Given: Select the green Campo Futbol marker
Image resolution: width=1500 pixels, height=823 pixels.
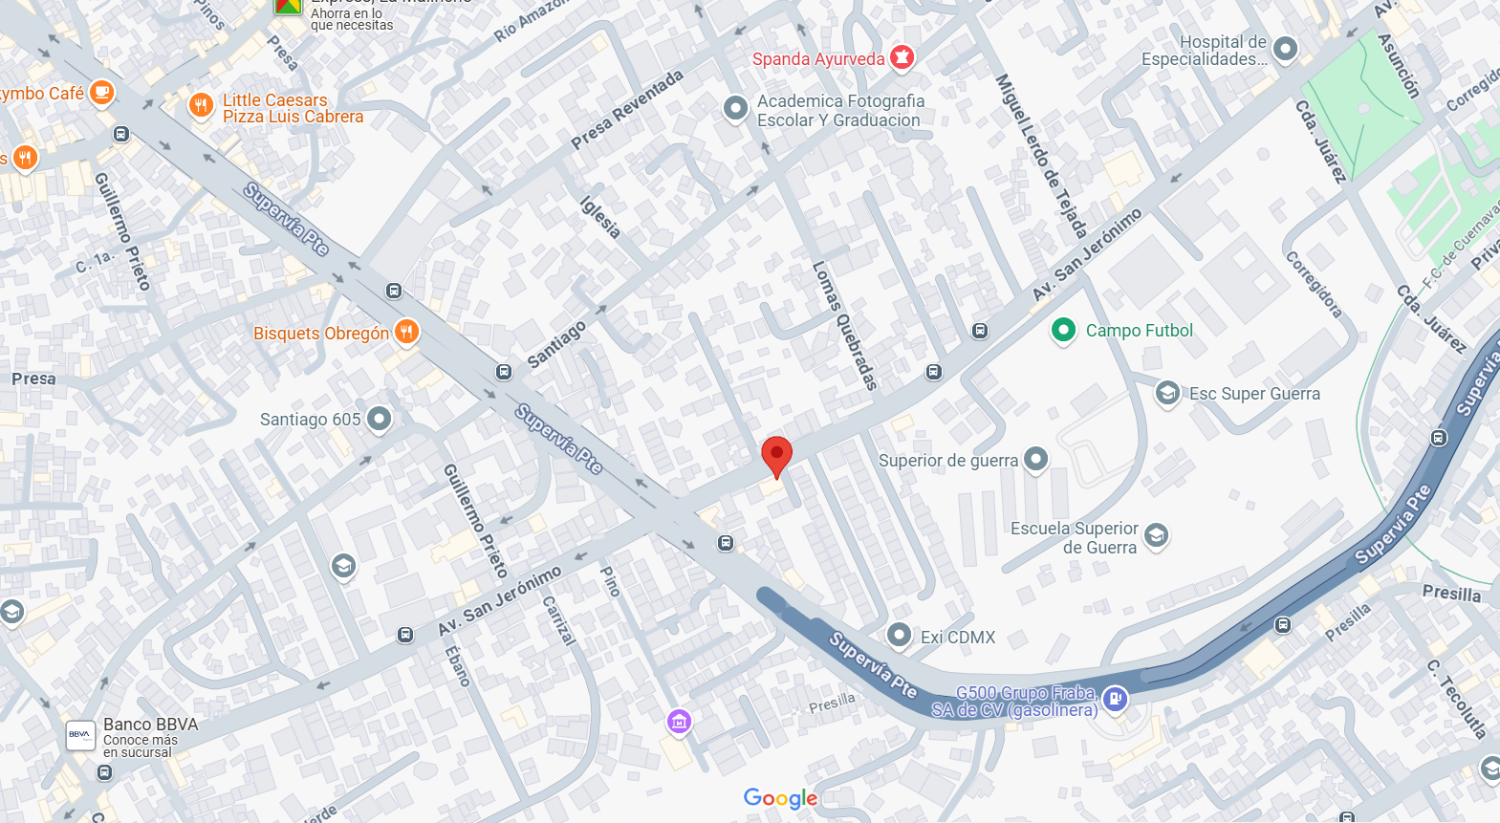Looking at the screenshot, I should (x=1063, y=330).
